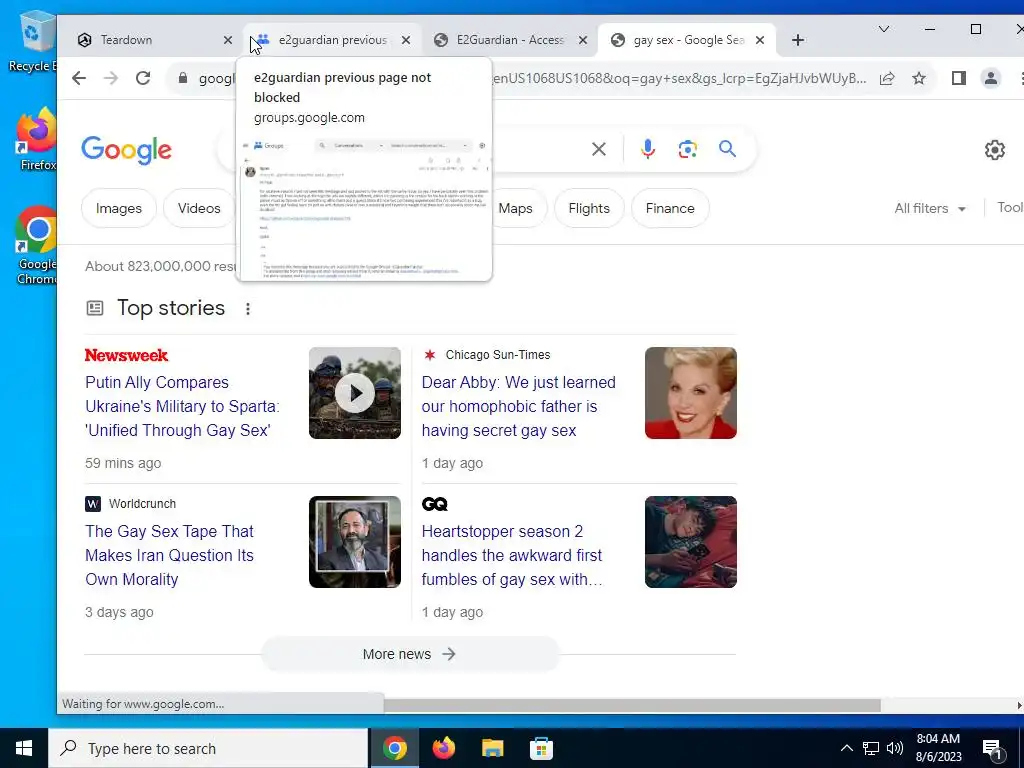The width and height of the screenshot is (1024, 768).
Task: Open the tab search chevron
Action: 884,29
